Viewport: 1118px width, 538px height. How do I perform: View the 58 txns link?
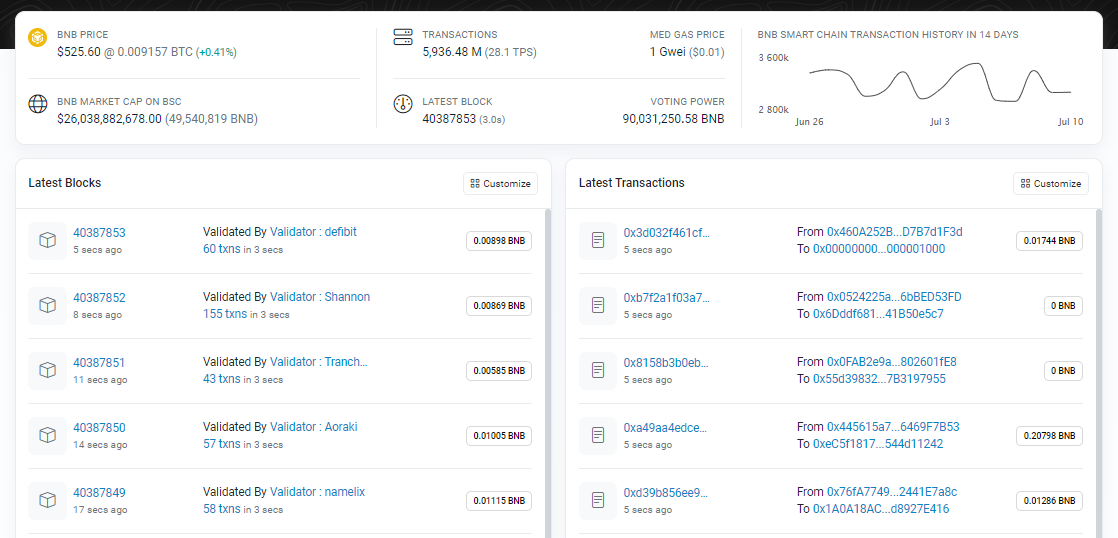click(x=222, y=509)
